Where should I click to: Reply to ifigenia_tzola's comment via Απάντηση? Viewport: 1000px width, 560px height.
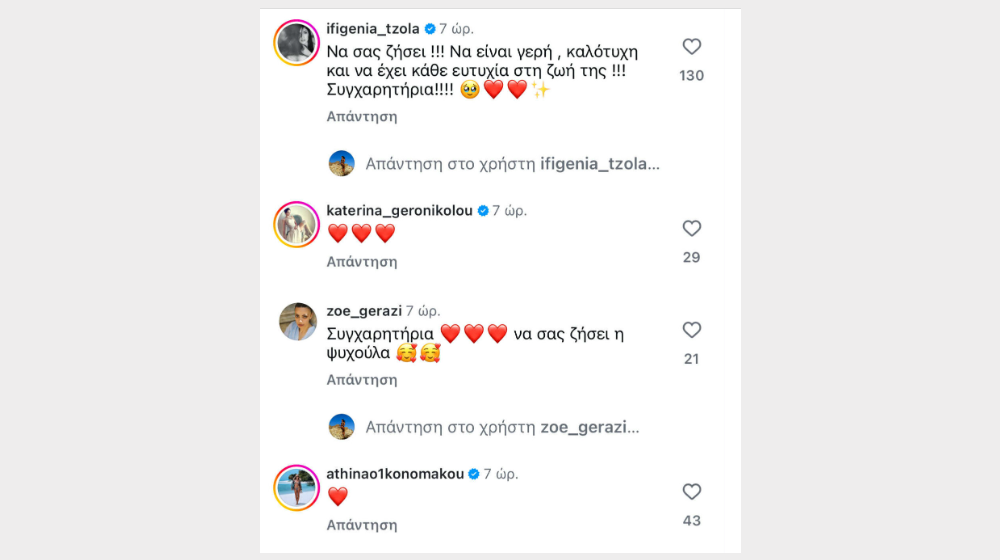point(362,116)
